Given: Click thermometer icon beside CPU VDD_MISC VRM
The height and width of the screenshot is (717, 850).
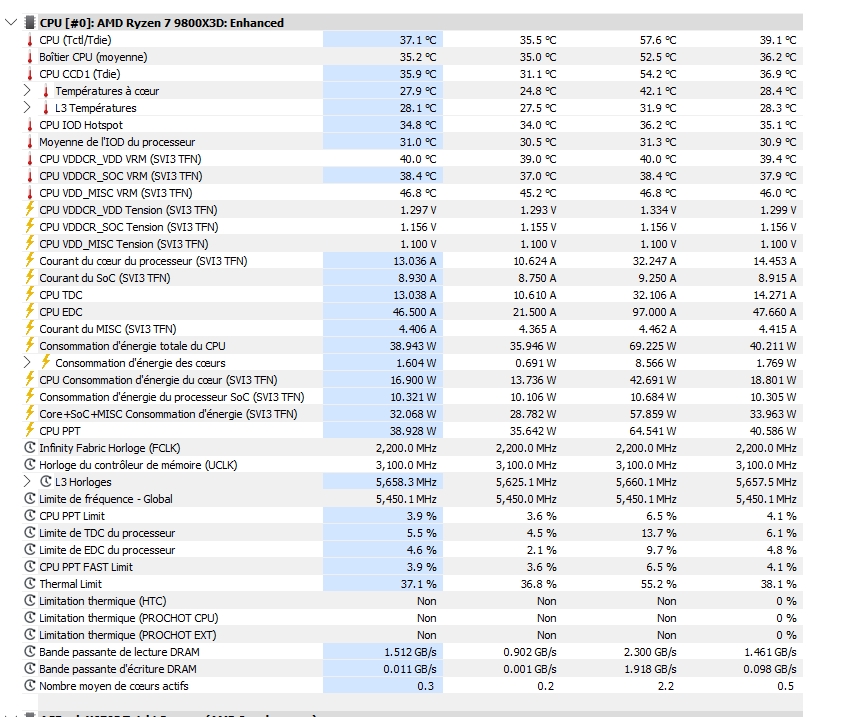Looking at the screenshot, I should [30, 193].
